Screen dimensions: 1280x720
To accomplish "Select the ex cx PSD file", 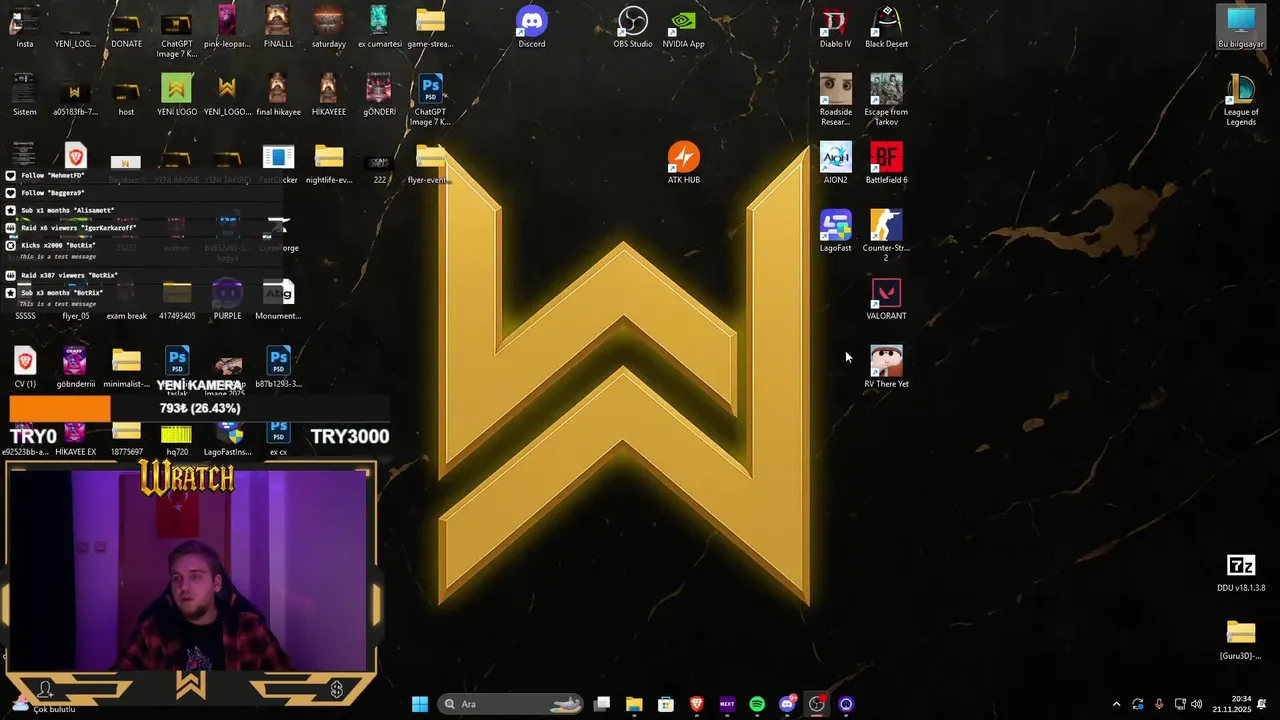I will (x=278, y=439).
